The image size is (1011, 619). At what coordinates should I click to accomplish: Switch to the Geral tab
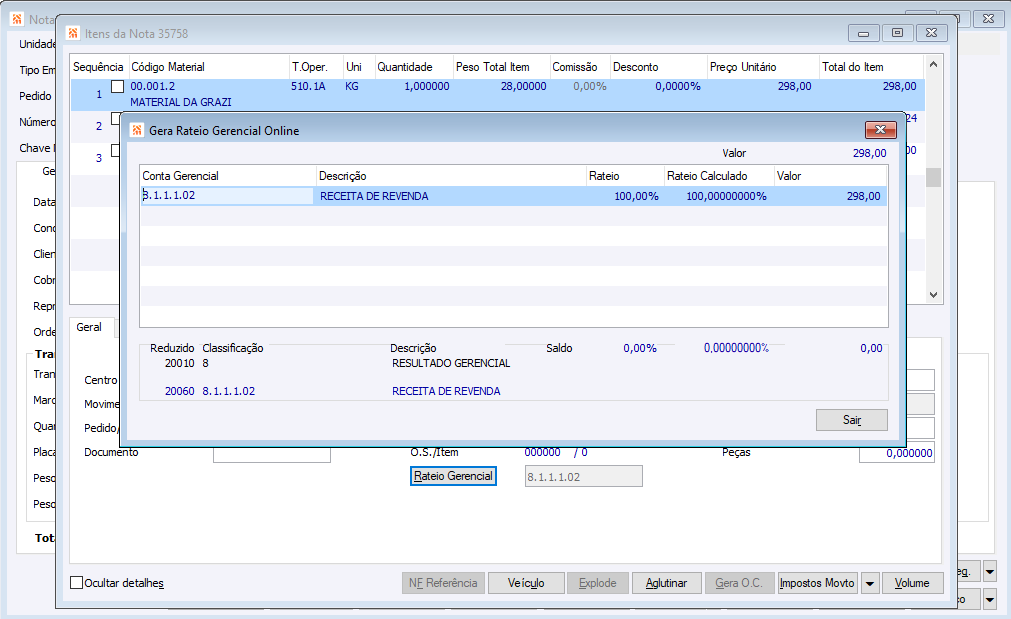coord(89,328)
